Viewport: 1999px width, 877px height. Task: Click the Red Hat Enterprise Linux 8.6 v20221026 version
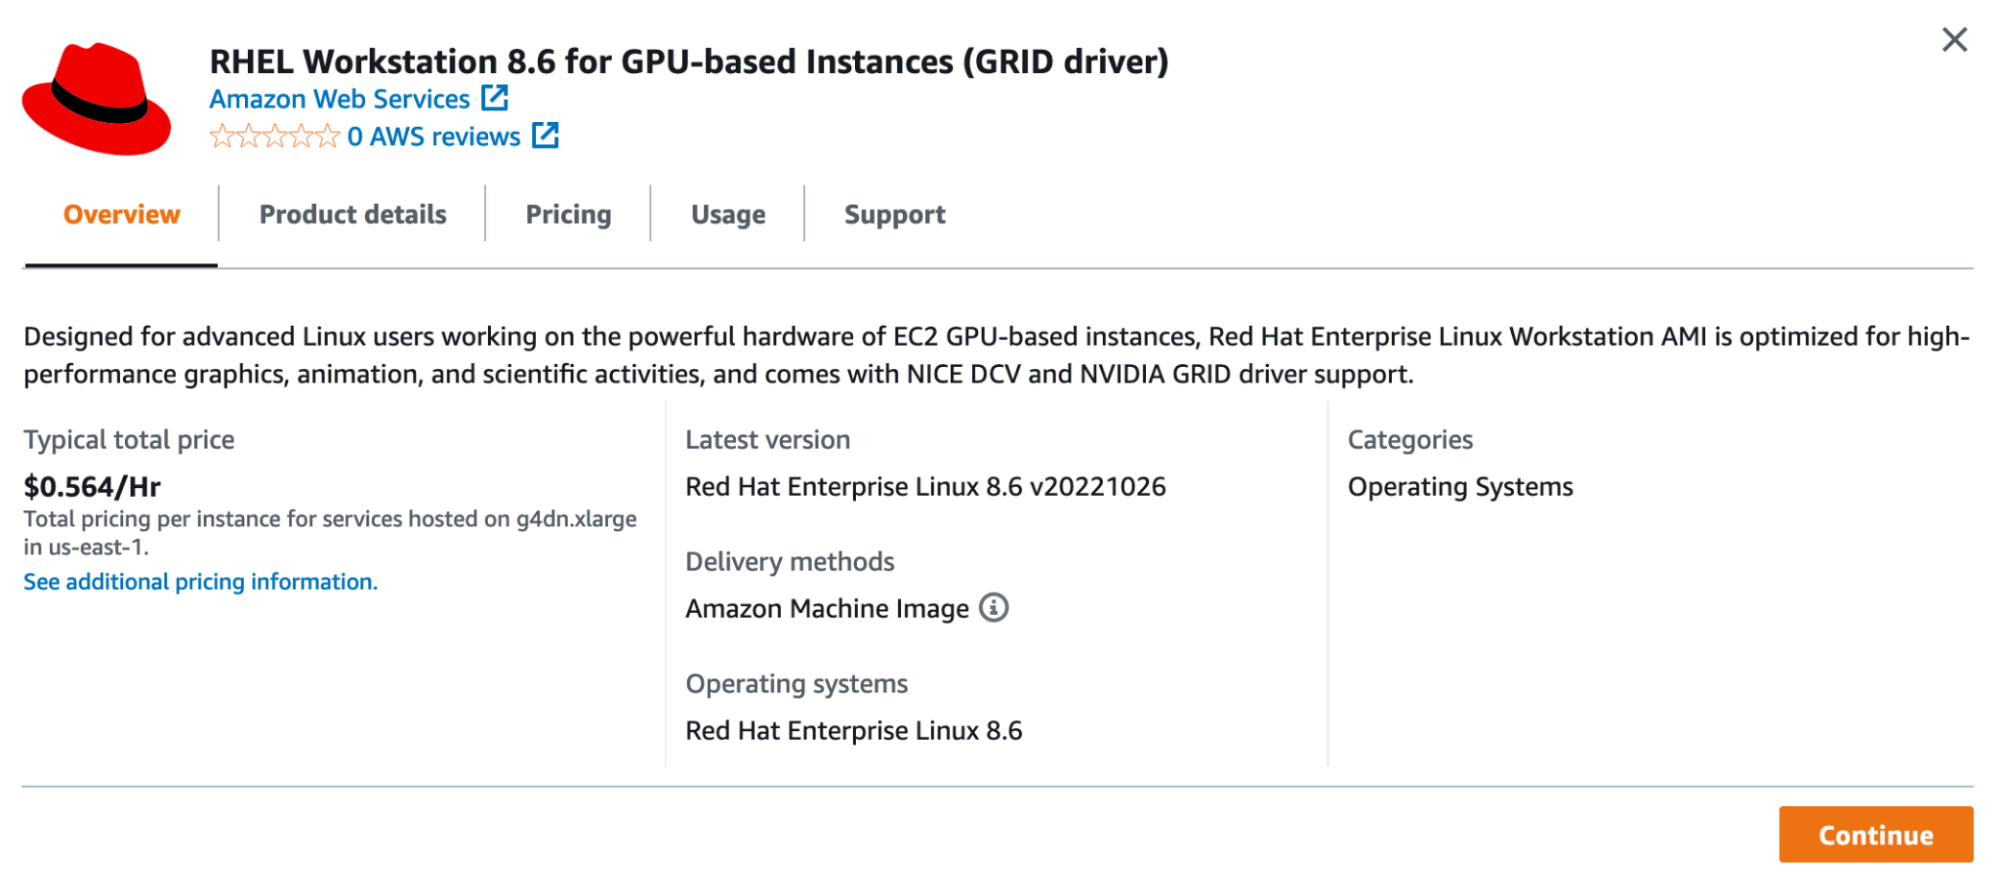(925, 487)
